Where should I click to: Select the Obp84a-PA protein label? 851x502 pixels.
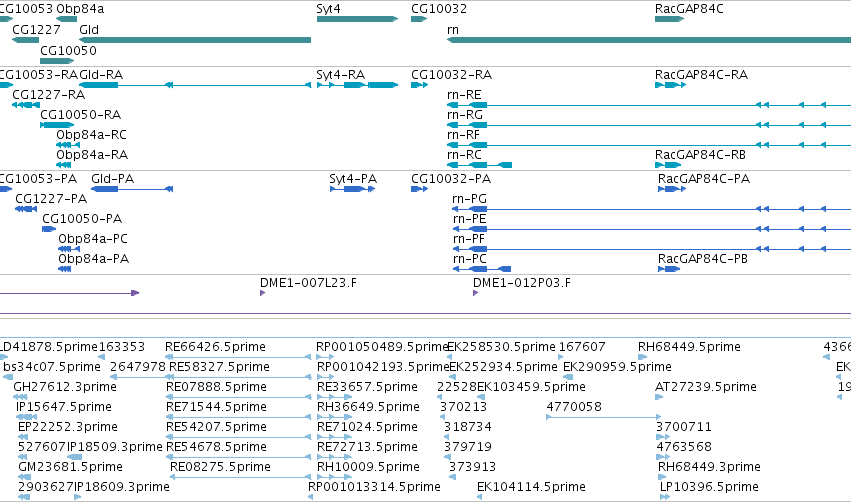[x=93, y=259]
